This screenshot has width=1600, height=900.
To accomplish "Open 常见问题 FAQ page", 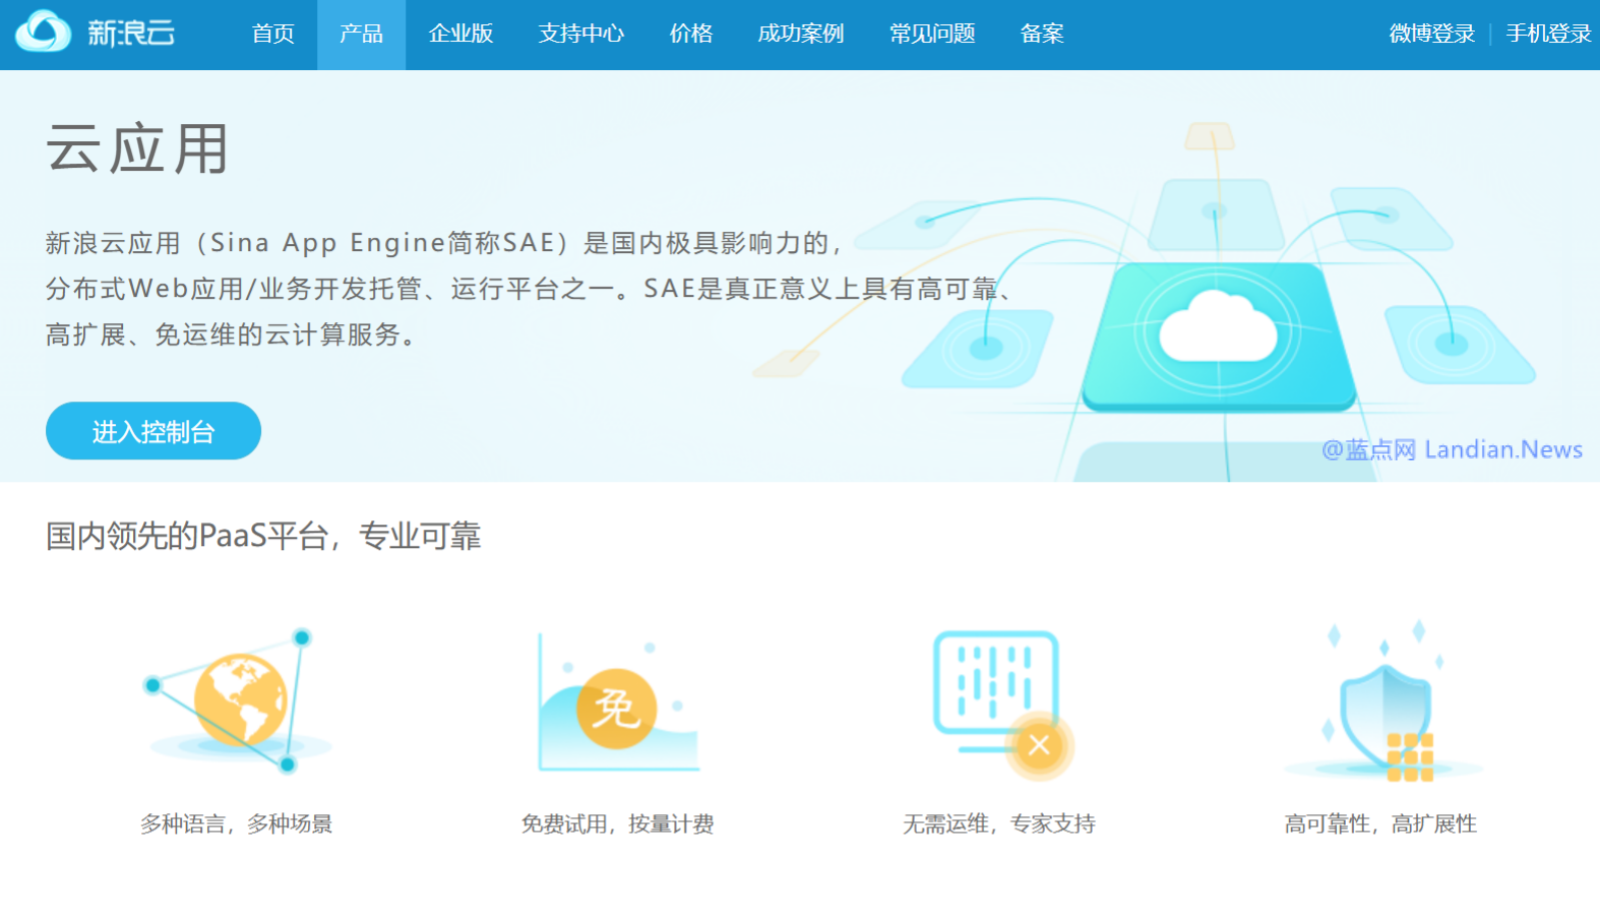I will [x=932, y=34].
